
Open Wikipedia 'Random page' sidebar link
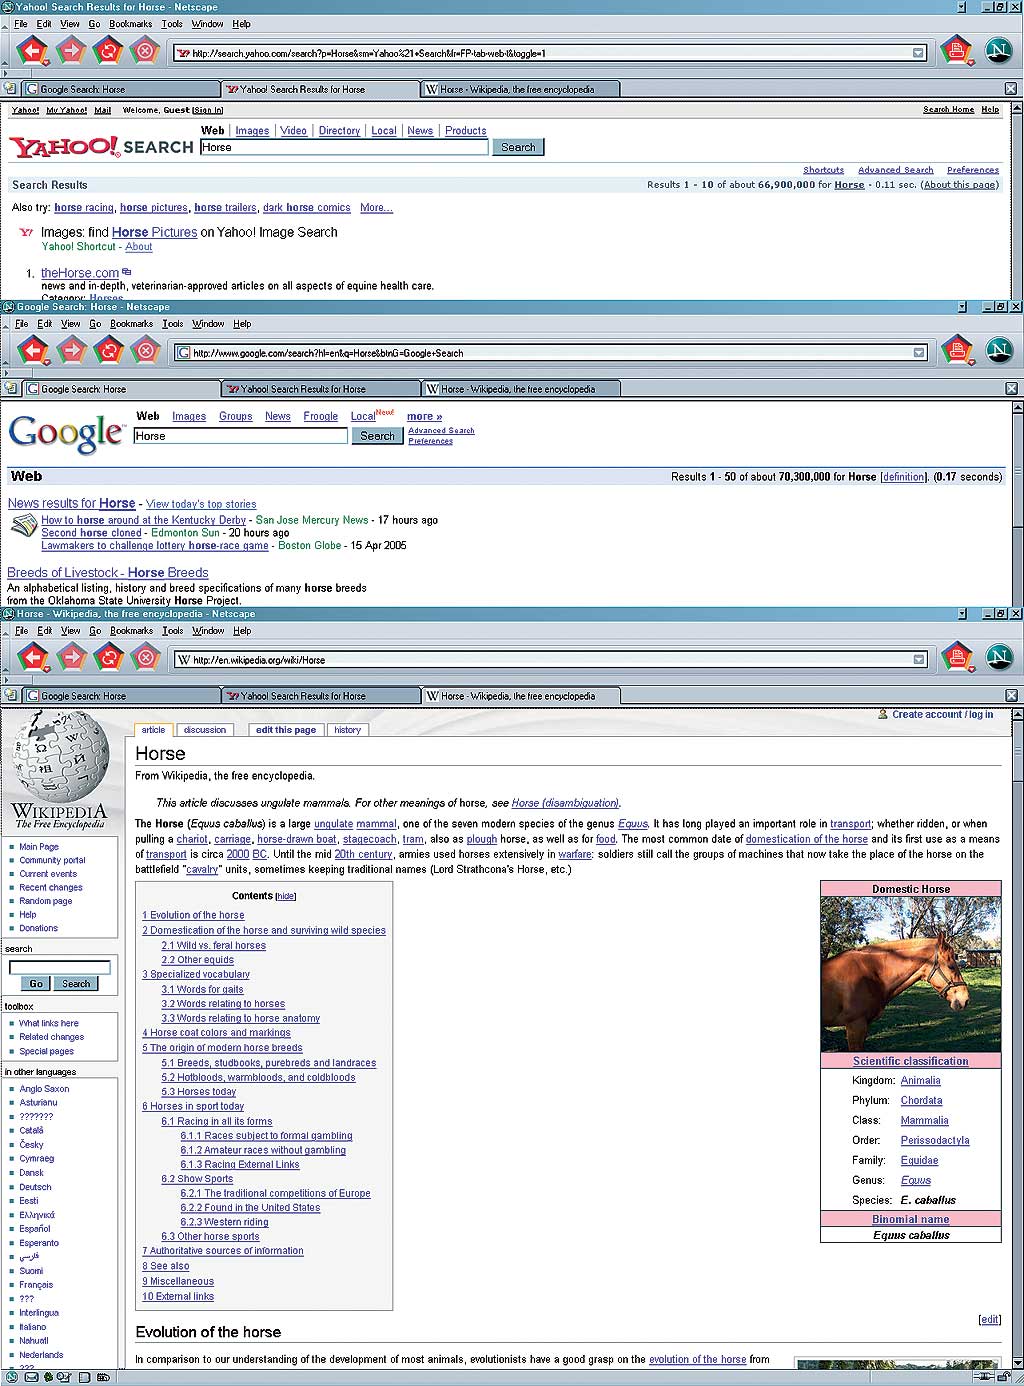tap(45, 901)
